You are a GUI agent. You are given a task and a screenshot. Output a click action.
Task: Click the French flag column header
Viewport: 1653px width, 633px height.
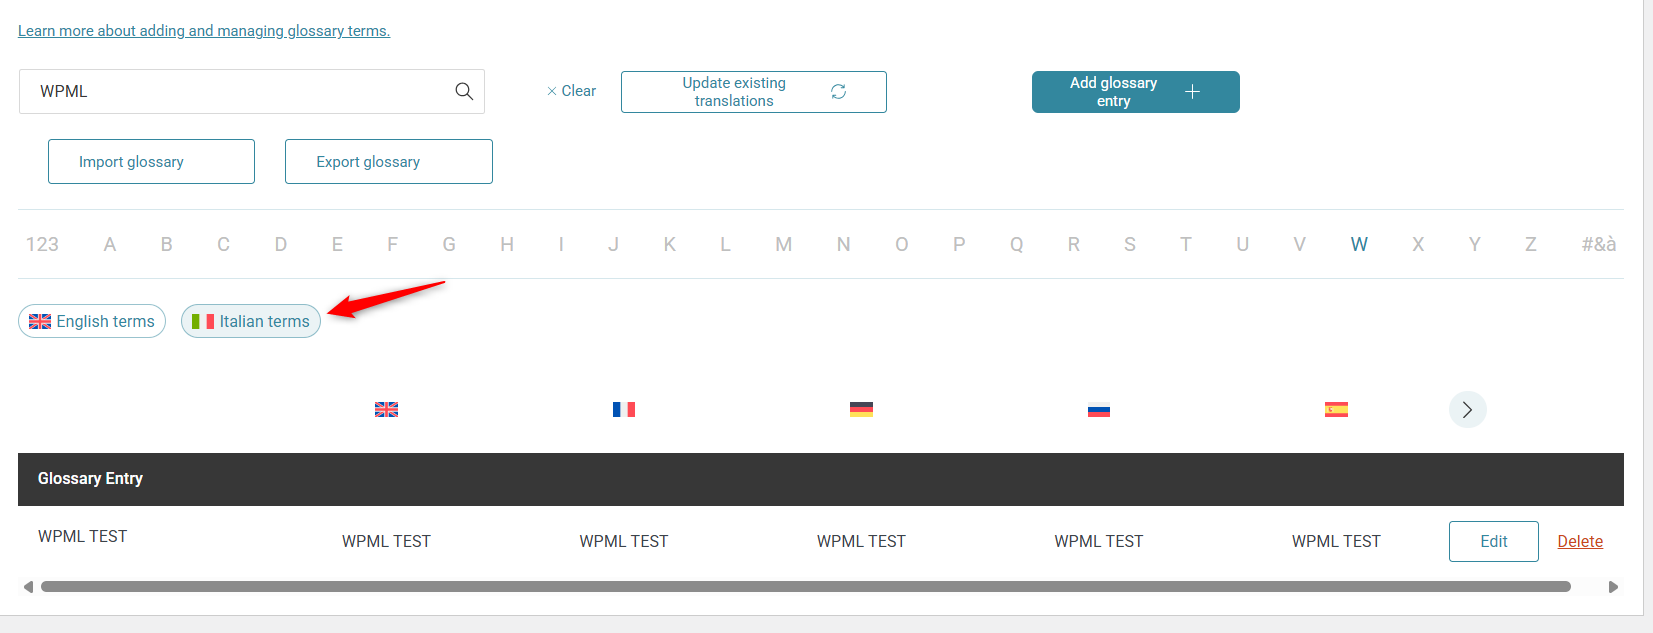click(624, 409)
